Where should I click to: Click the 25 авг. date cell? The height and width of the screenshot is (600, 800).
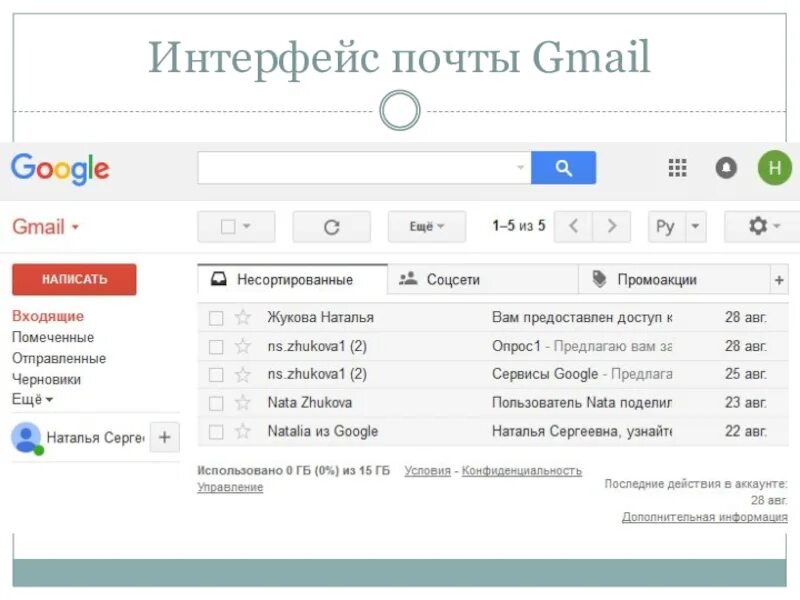(745, 374)
